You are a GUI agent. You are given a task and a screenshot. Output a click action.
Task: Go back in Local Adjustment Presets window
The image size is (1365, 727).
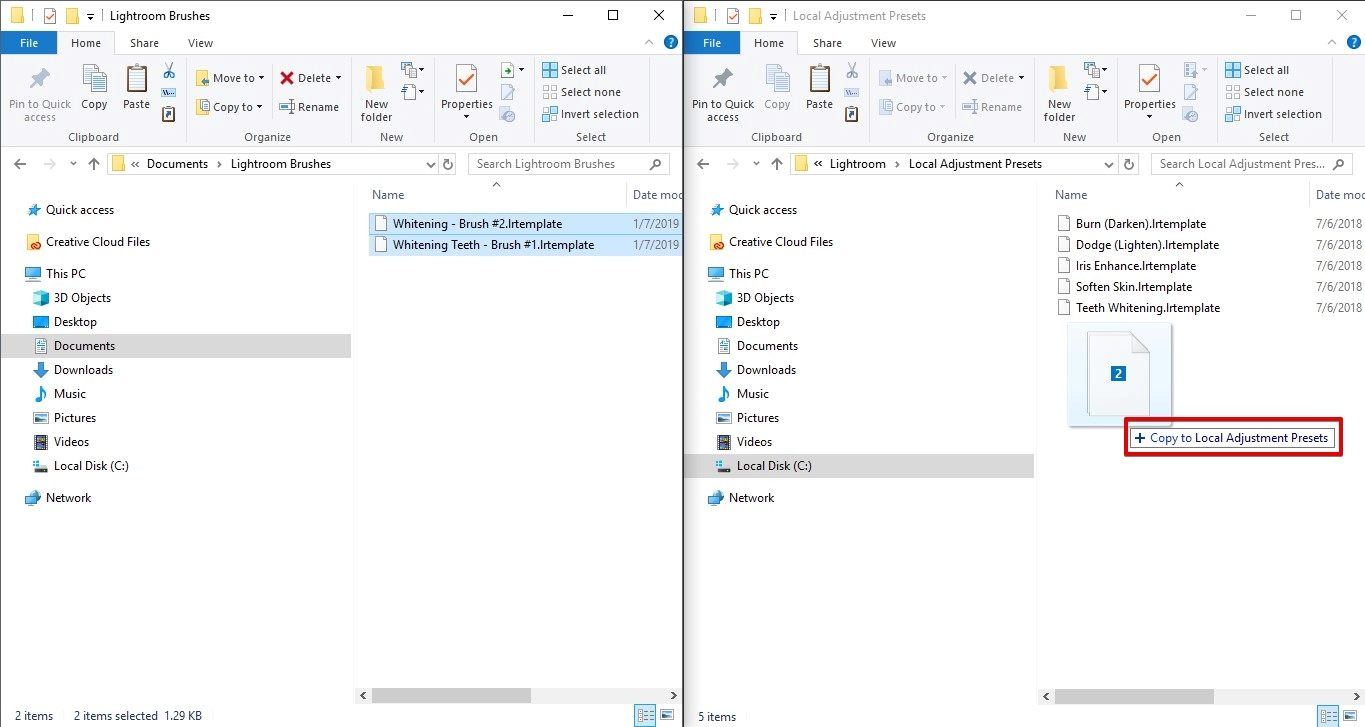click(703, 164)
